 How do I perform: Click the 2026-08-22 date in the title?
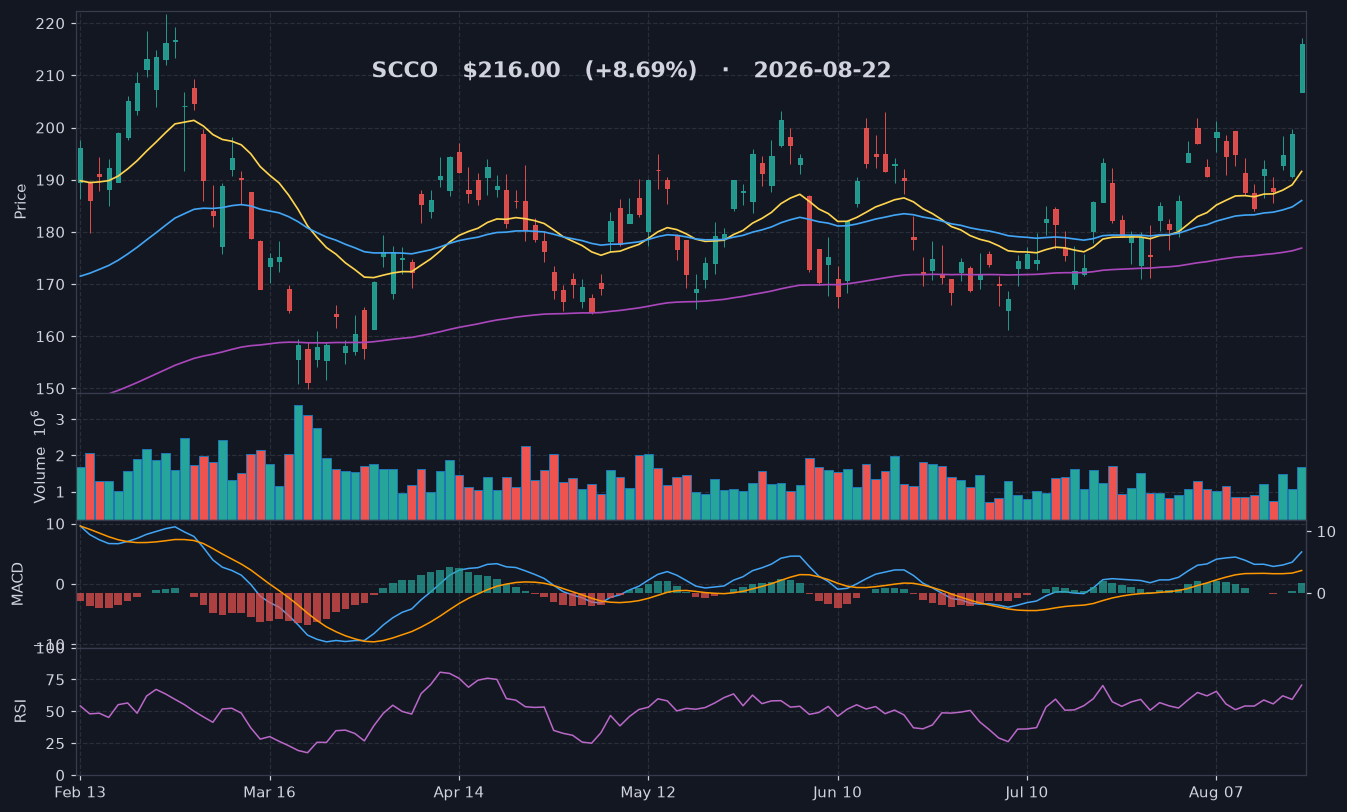822,71
